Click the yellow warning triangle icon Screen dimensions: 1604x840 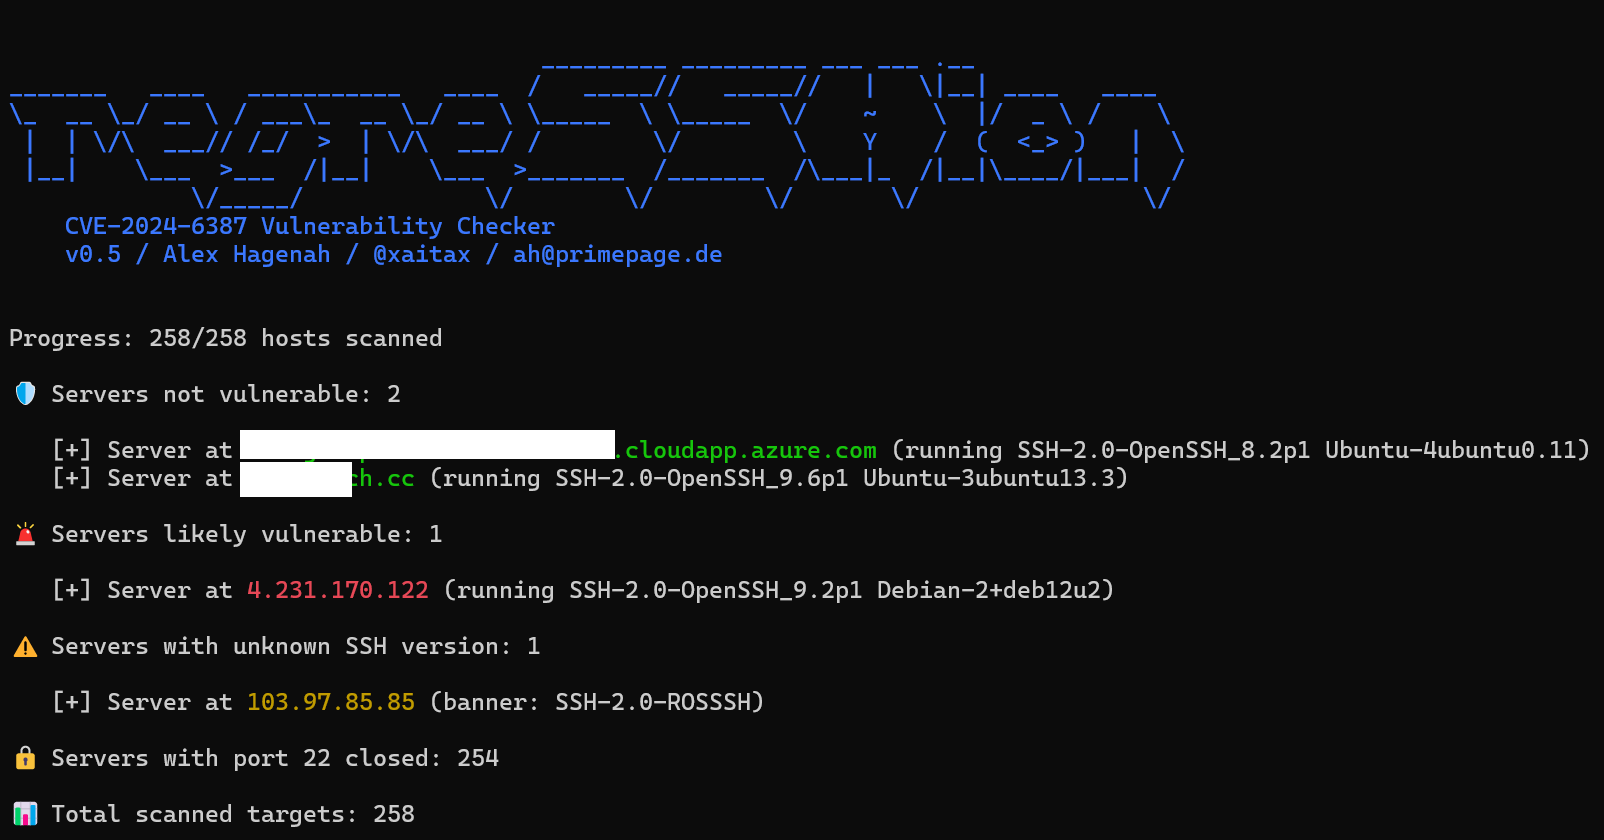(25, 647)
